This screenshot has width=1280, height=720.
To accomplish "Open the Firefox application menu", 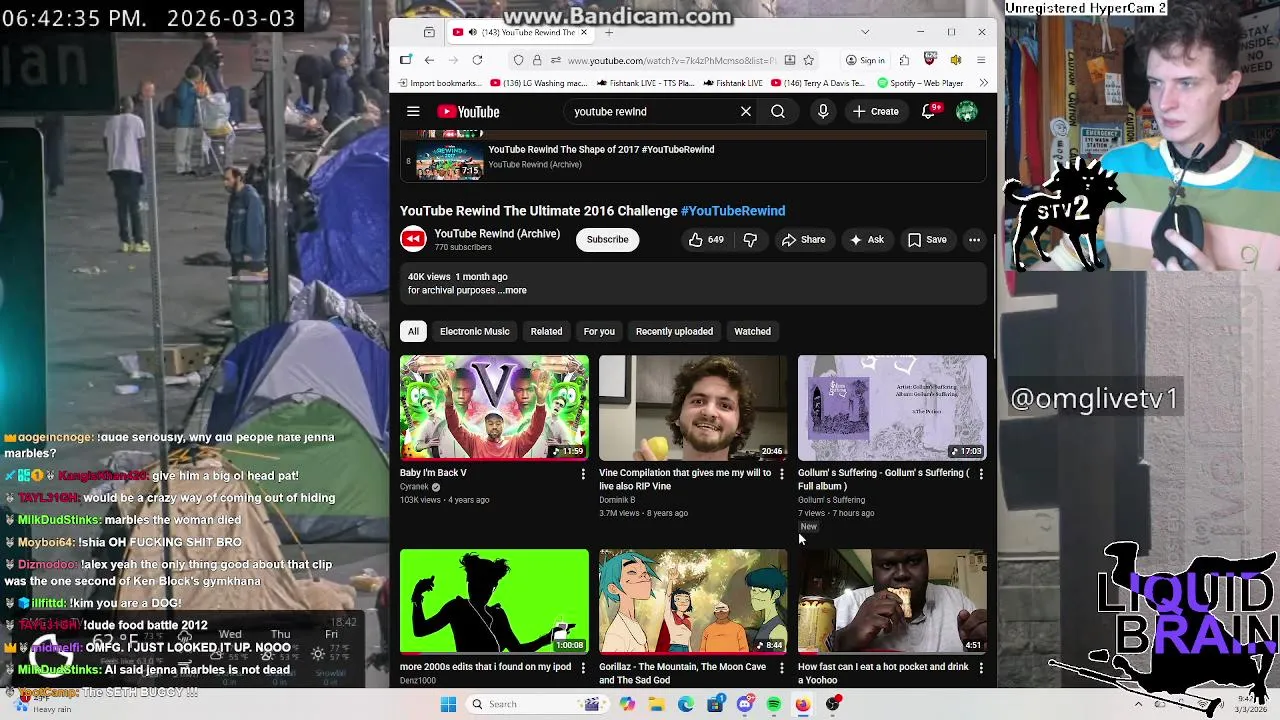I will tap(981, 60).
